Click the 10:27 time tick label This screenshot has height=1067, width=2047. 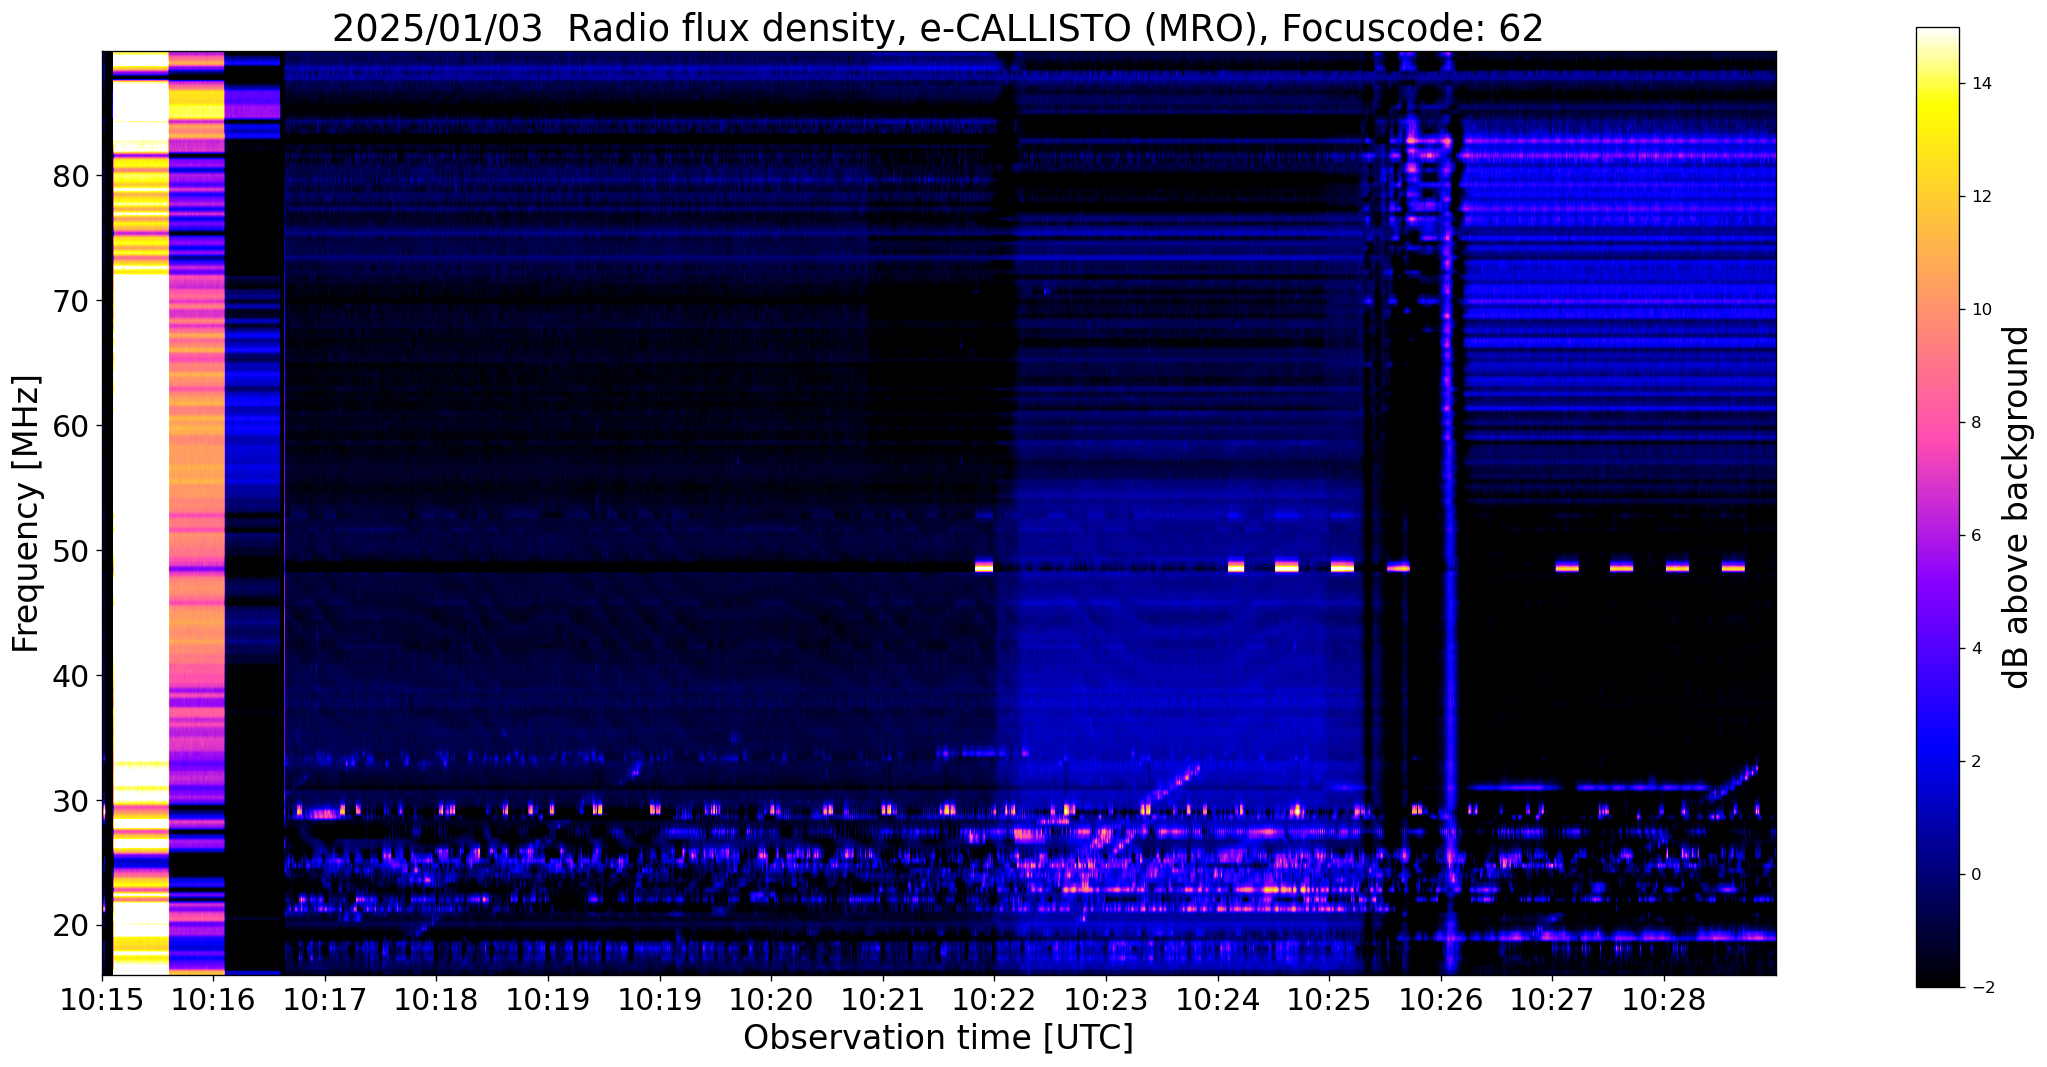point(1552,1000)
